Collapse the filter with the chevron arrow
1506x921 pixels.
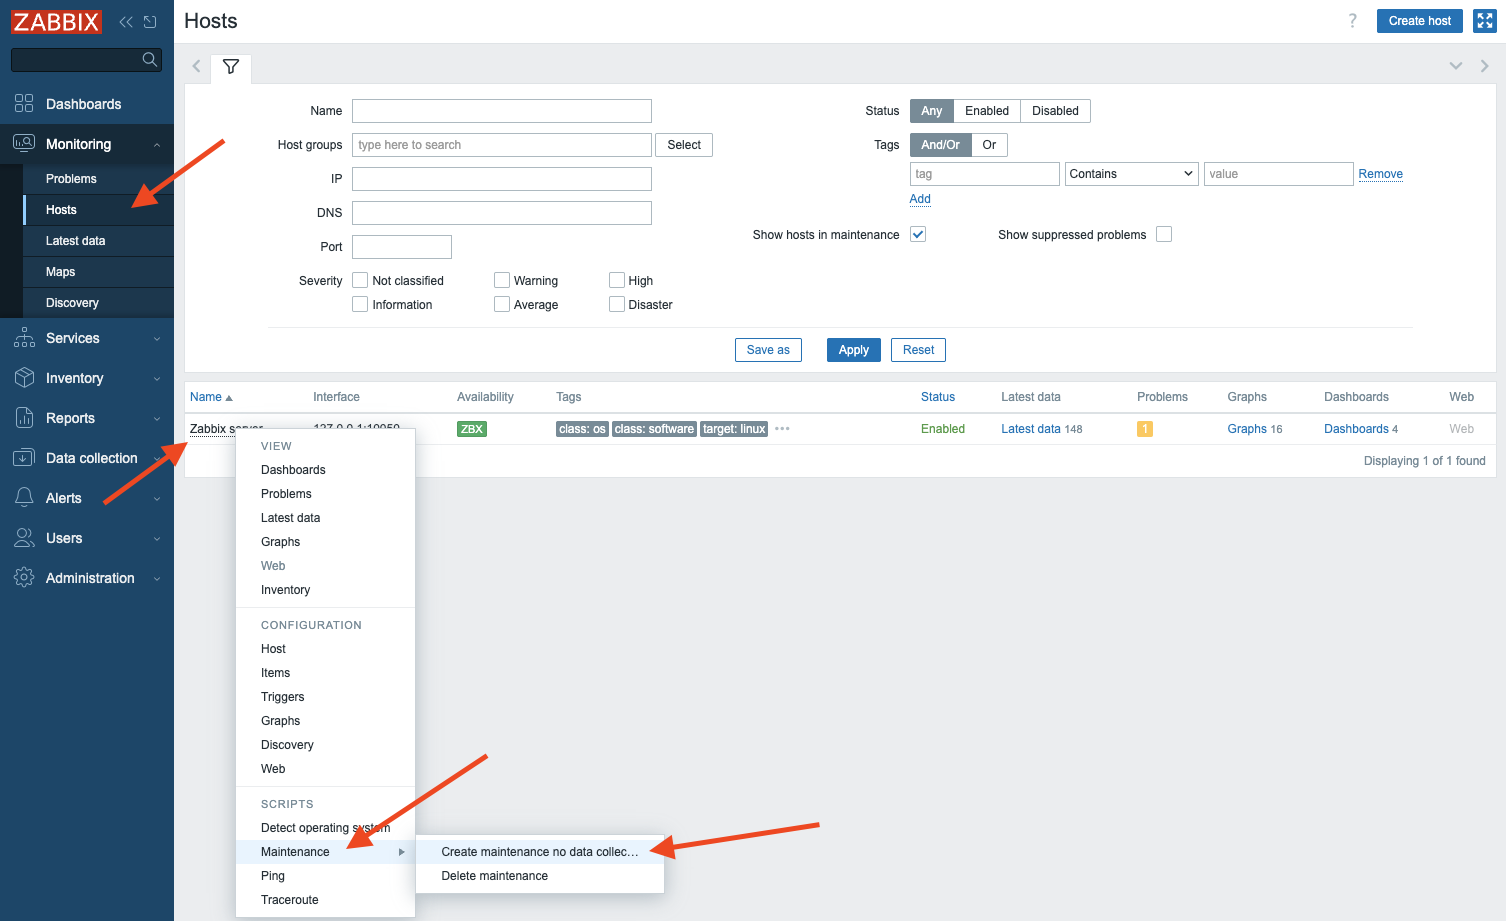(x=1456, y=65)
